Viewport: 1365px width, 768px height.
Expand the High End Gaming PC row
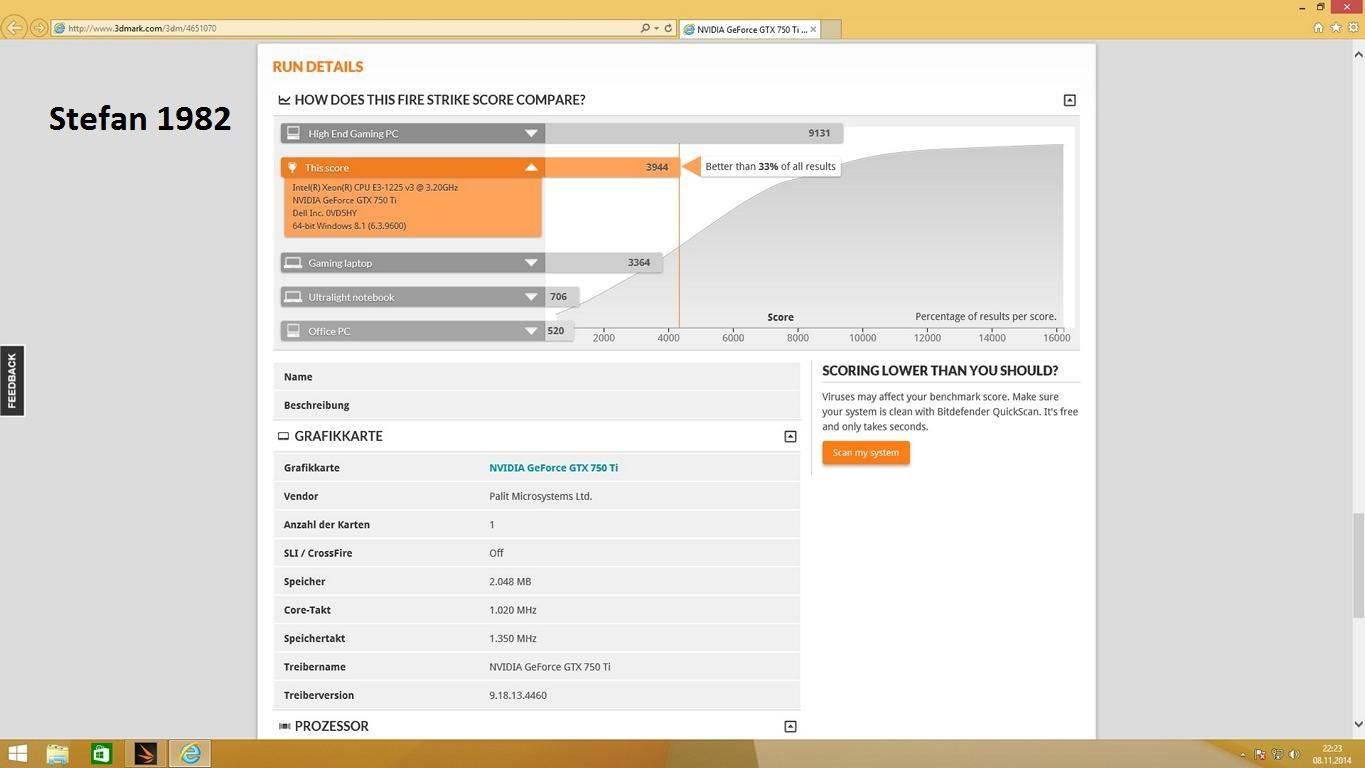[x=531, y=133]
